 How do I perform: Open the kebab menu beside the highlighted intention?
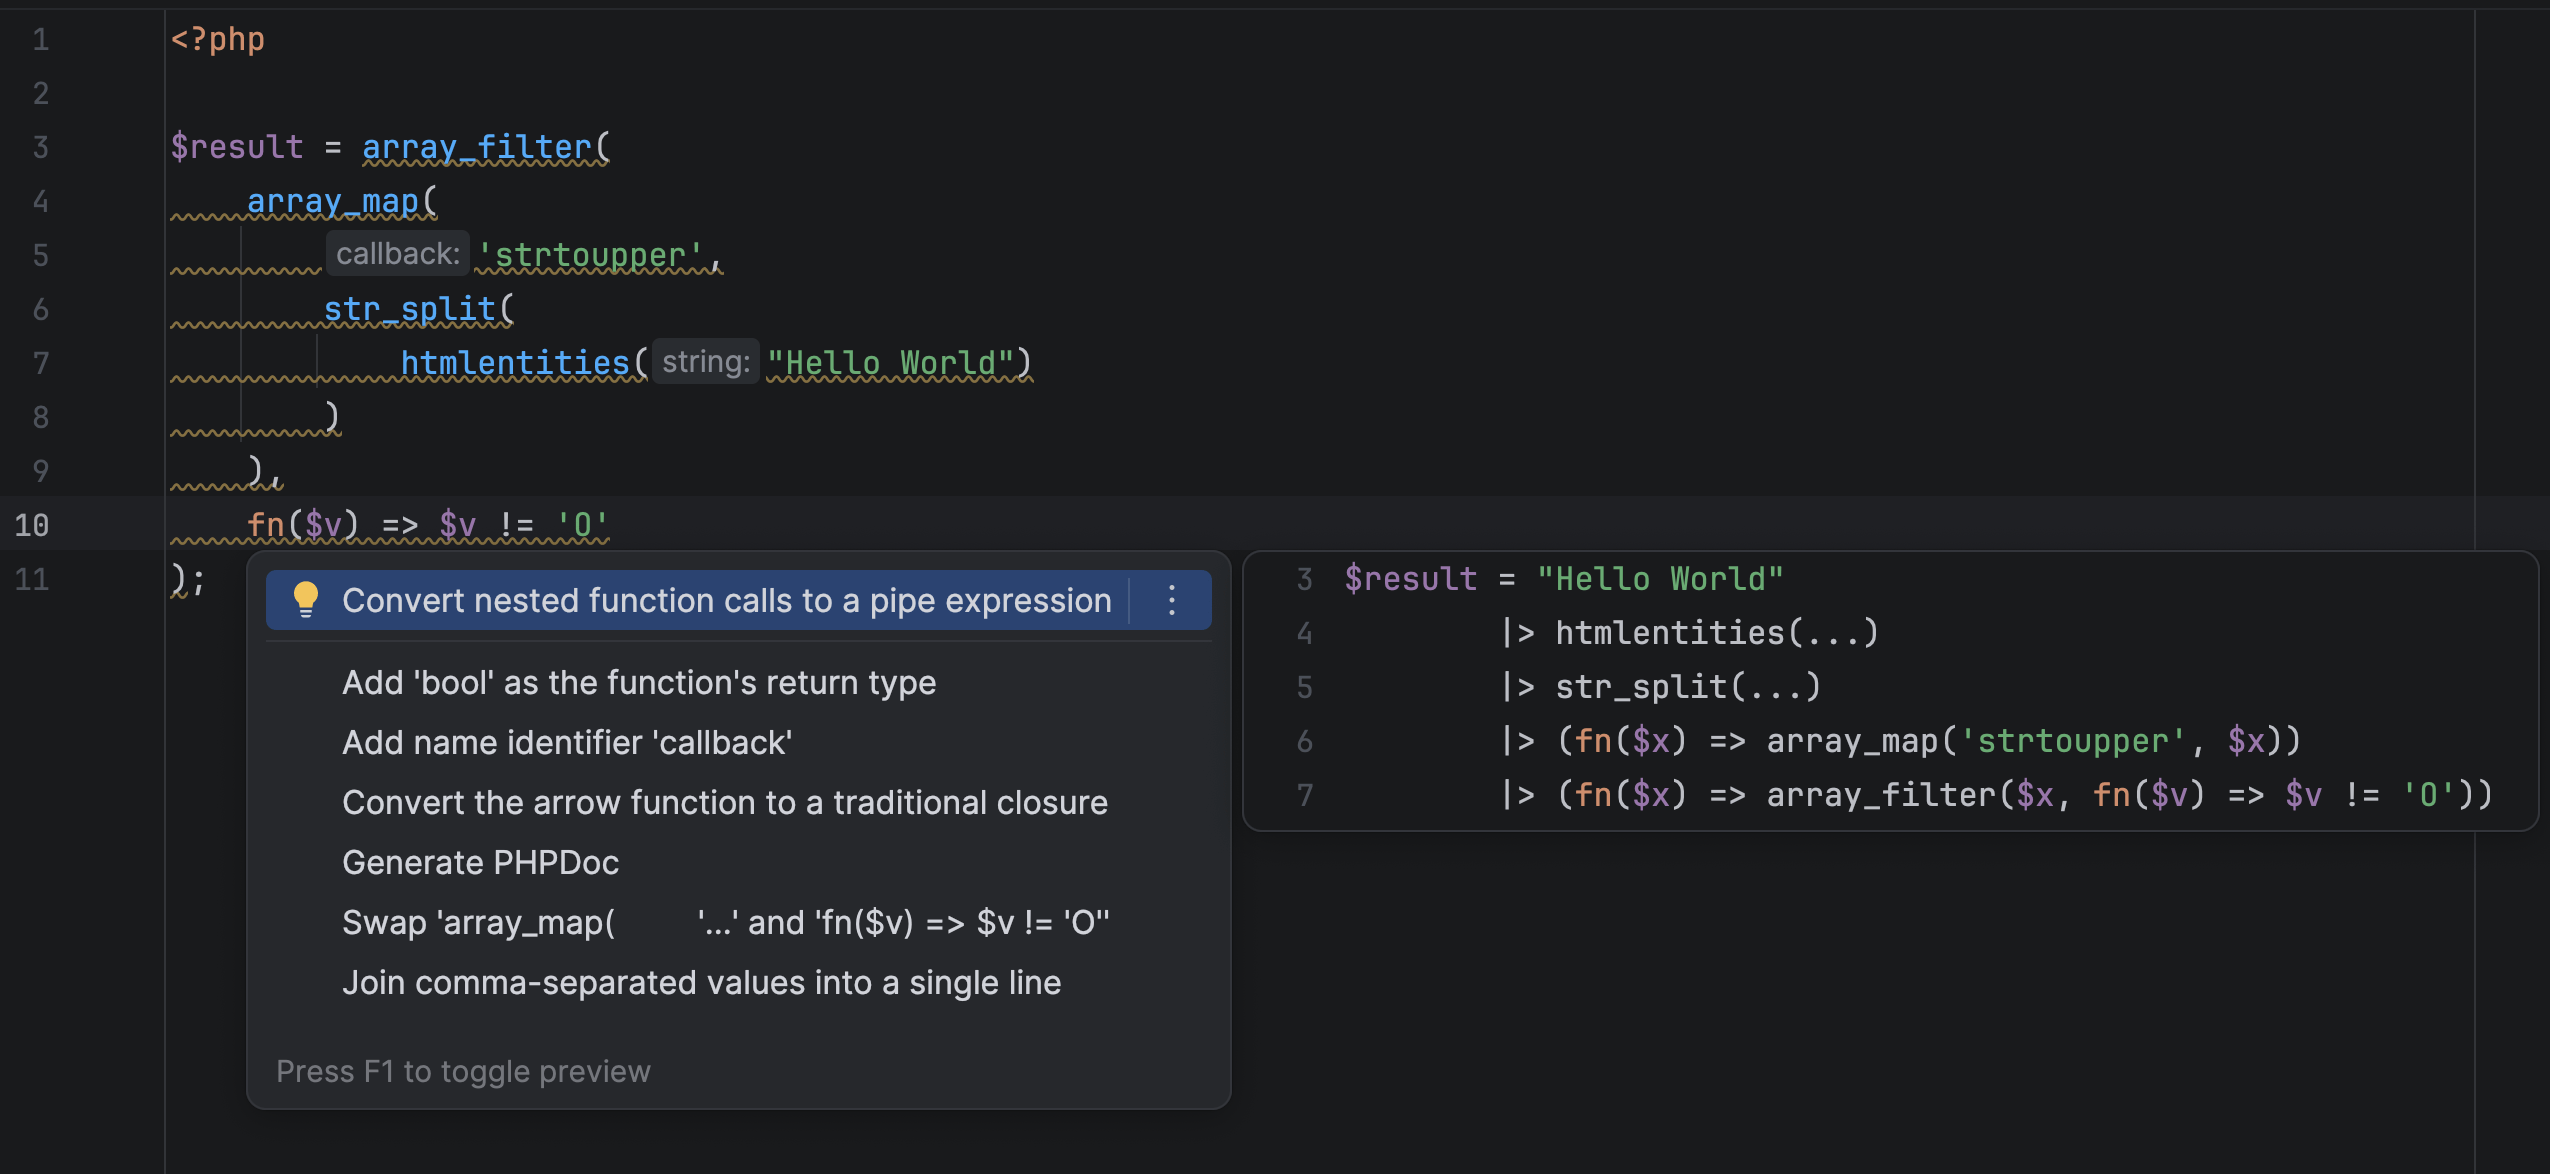pos(1172,599)
